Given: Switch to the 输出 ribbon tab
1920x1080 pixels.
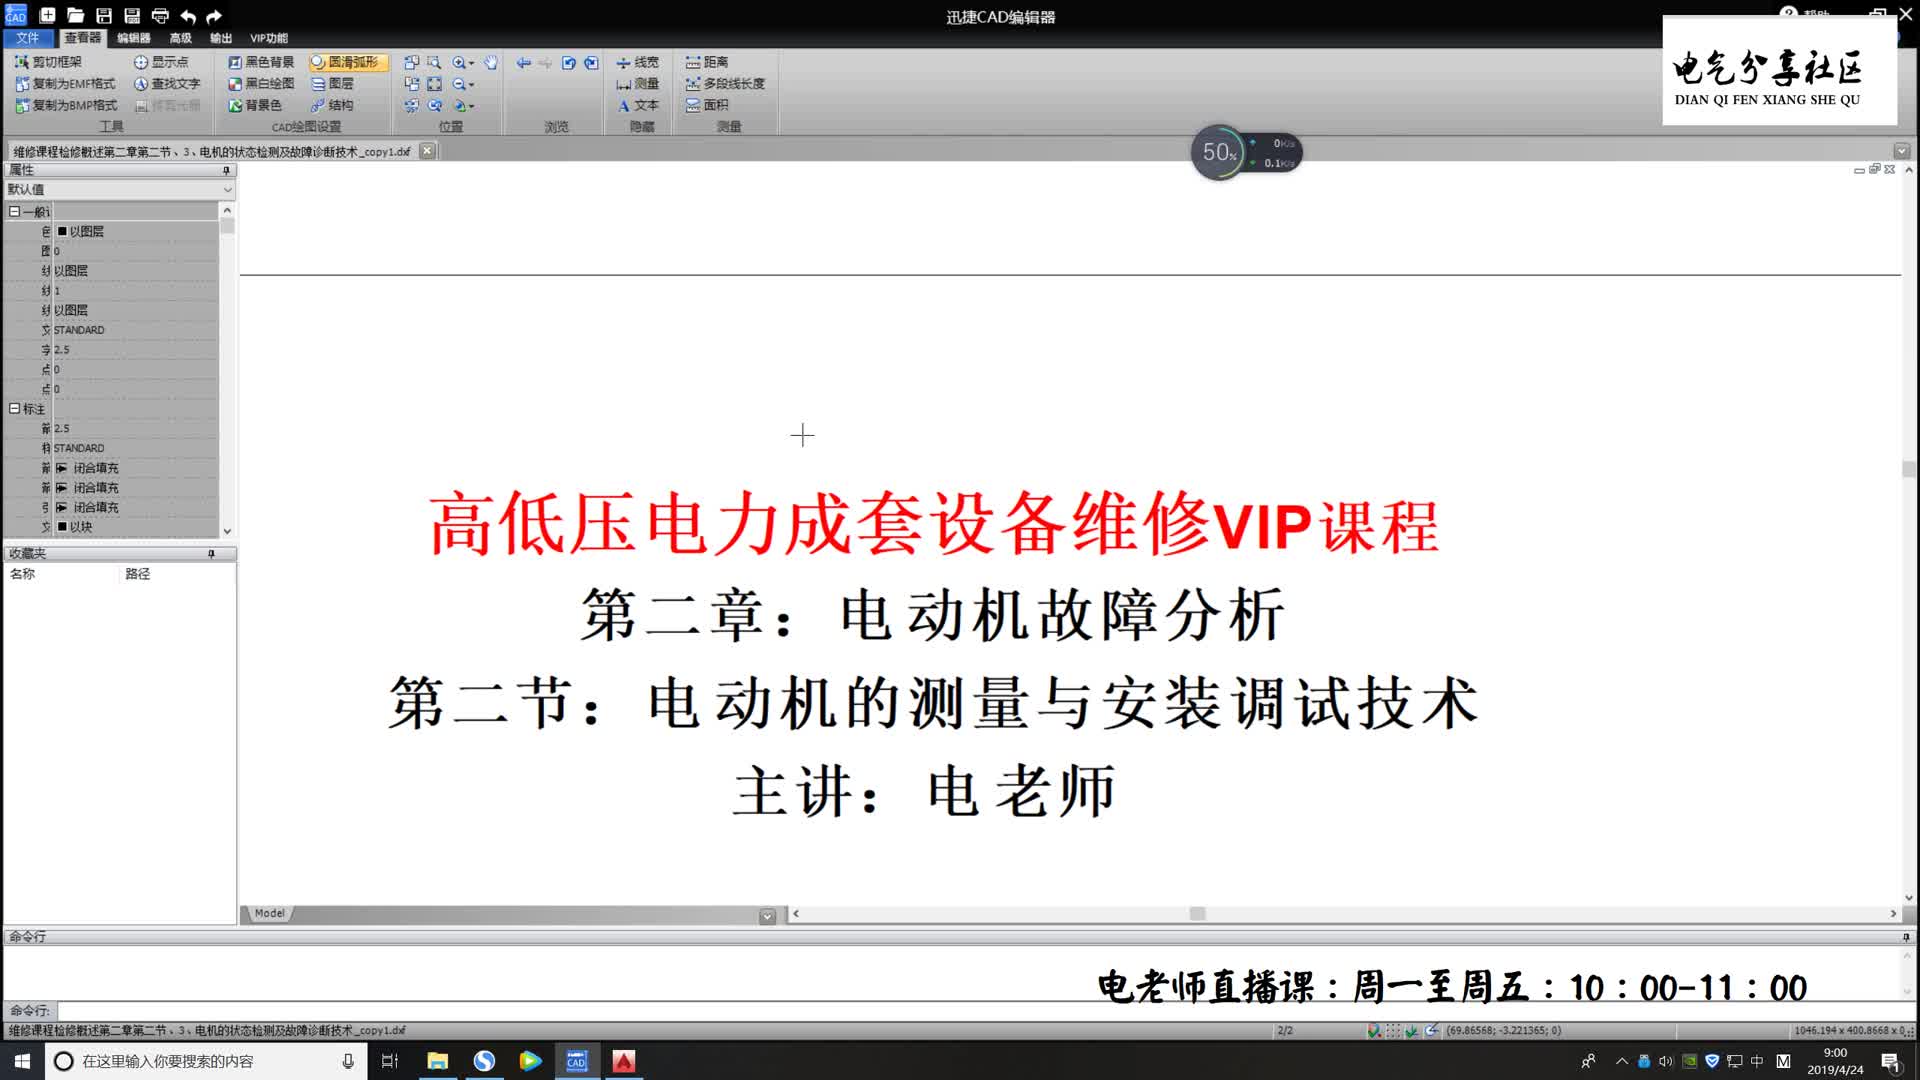Looking at the screenshot, I should [221, 38].
